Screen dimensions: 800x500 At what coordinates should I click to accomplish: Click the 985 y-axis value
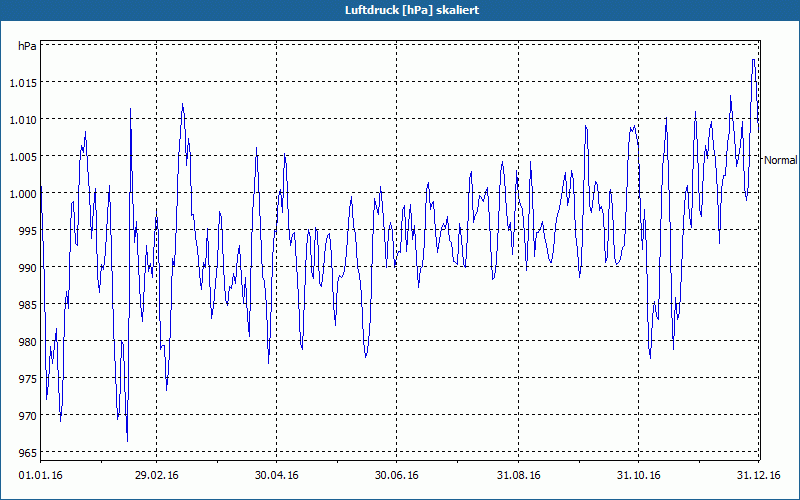click(28, 305)
